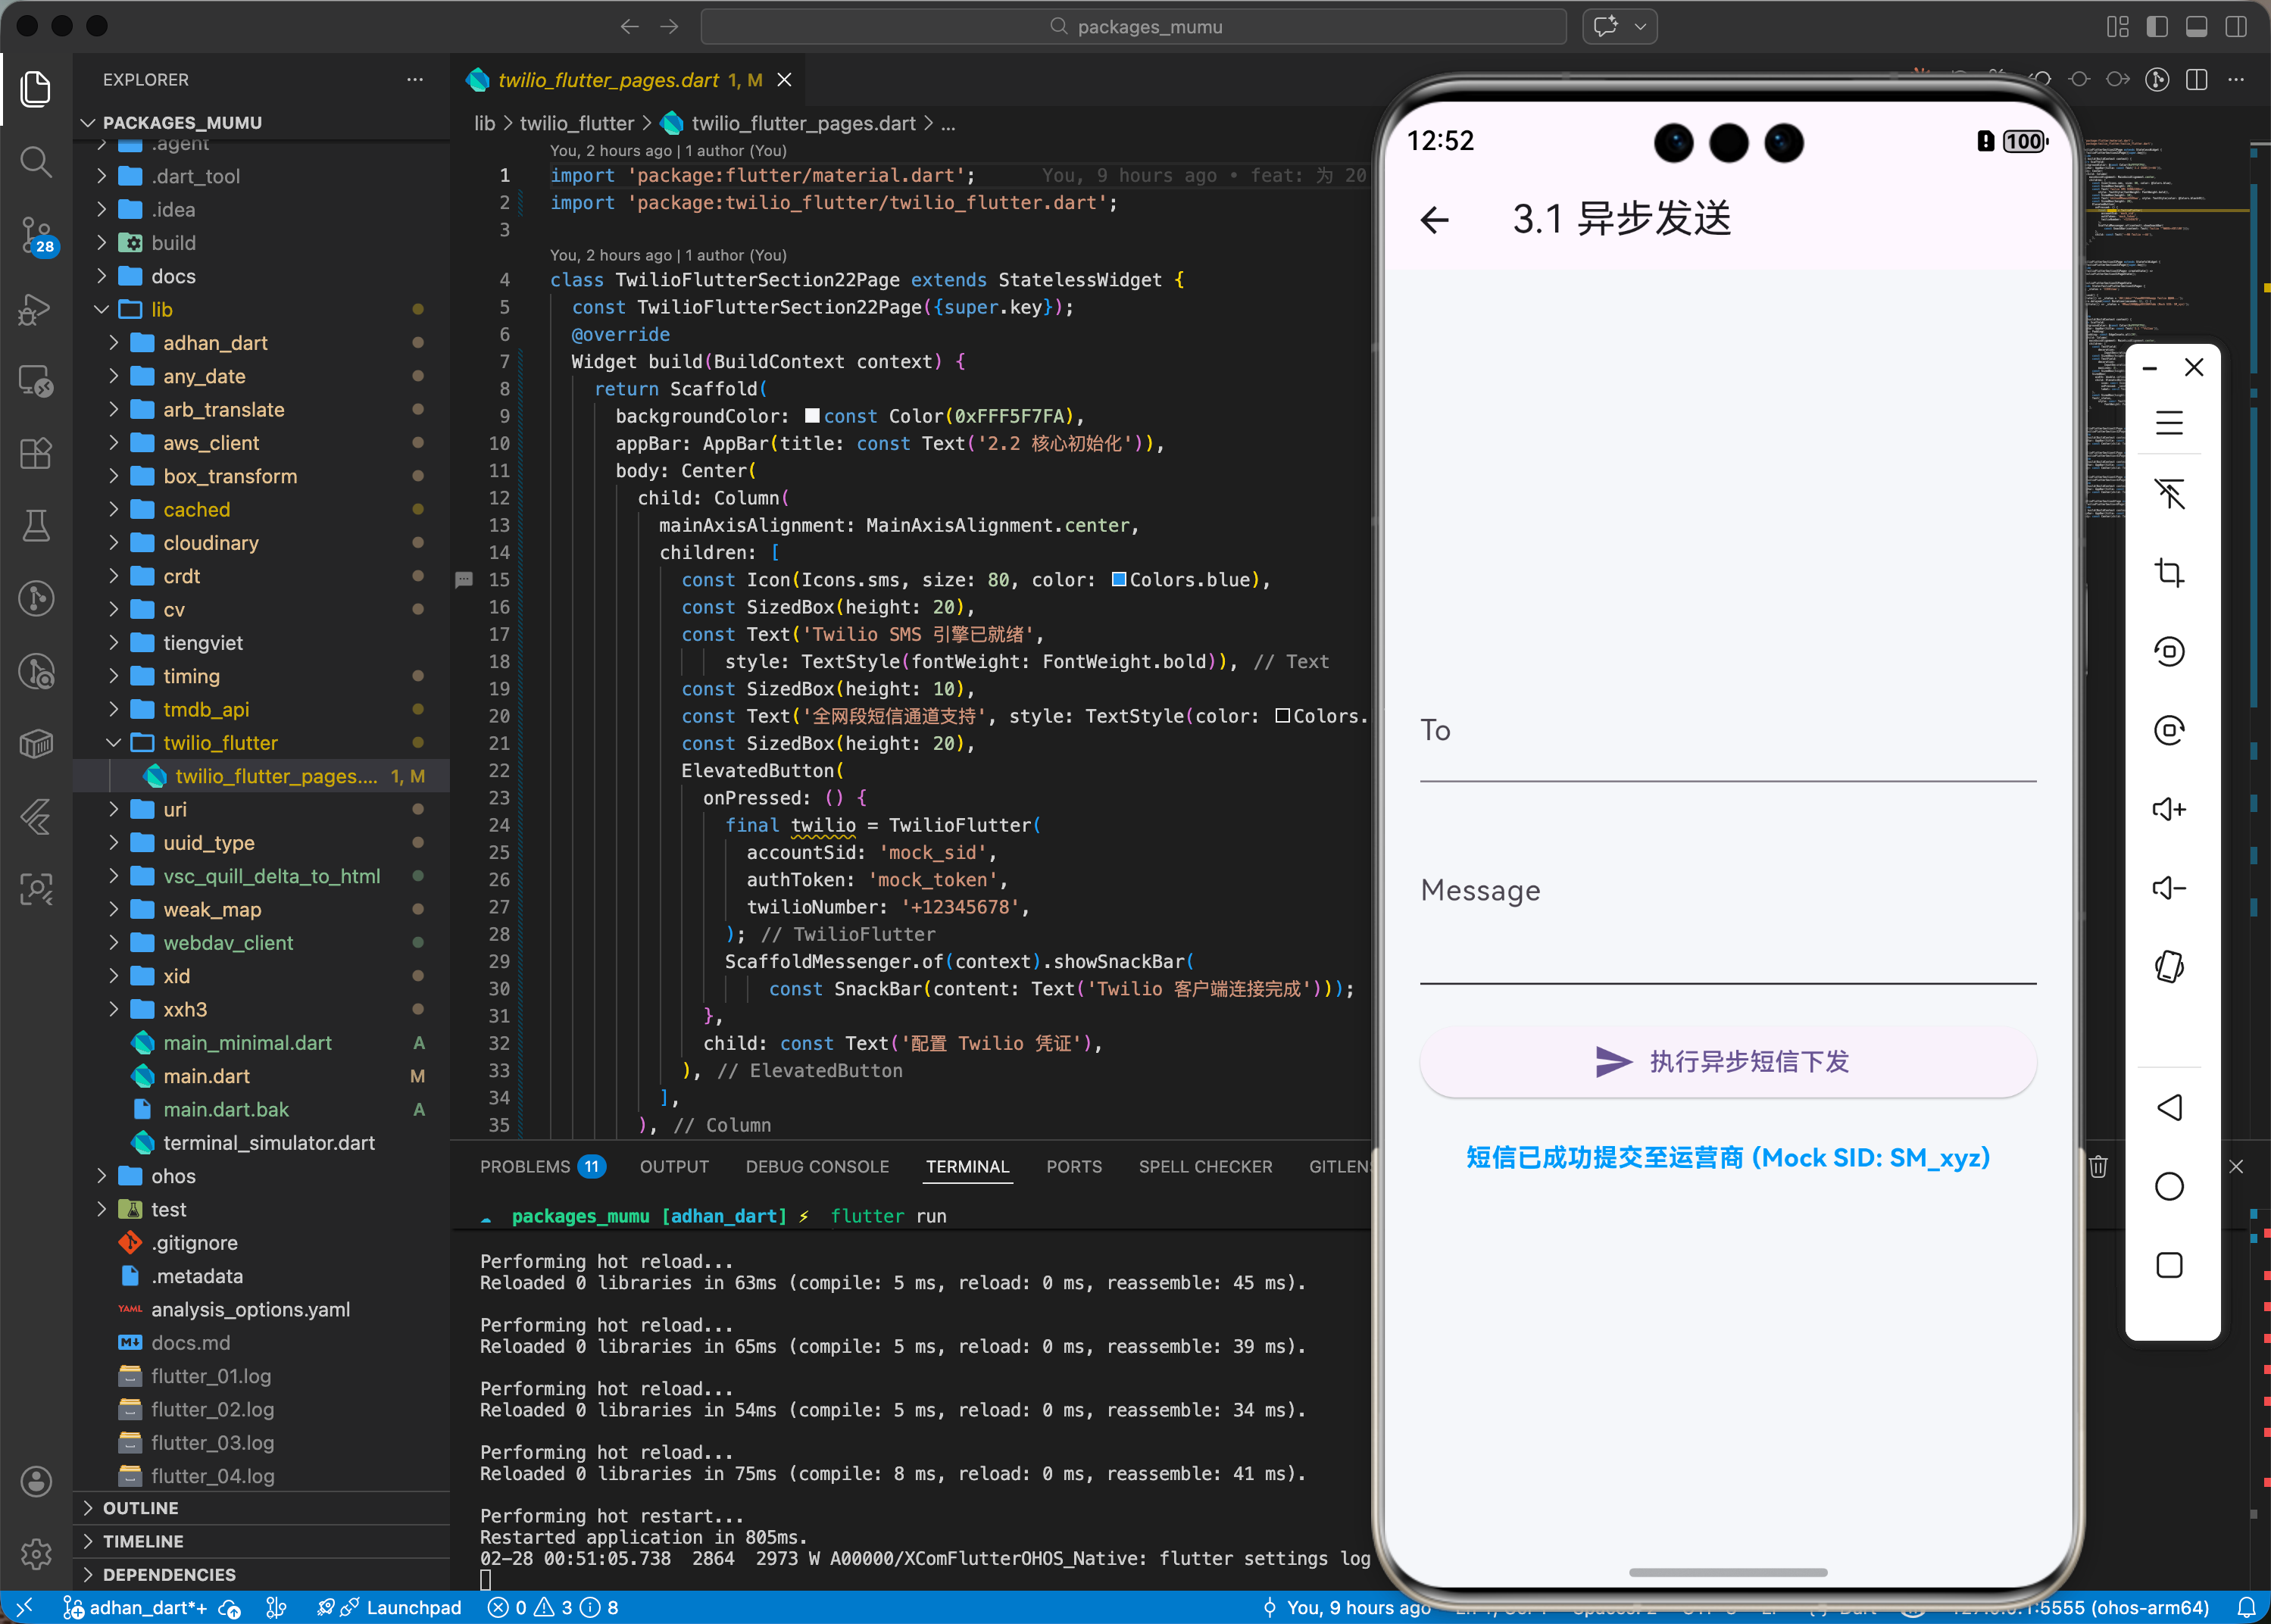Toggle the bottom panel layout icon
Viewport: 2271px width, 1624px height.
(2196, 27)
